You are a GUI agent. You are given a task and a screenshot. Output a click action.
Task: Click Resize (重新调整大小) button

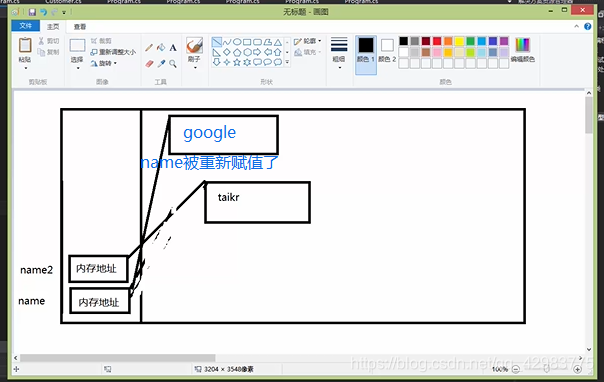(113, 52)
